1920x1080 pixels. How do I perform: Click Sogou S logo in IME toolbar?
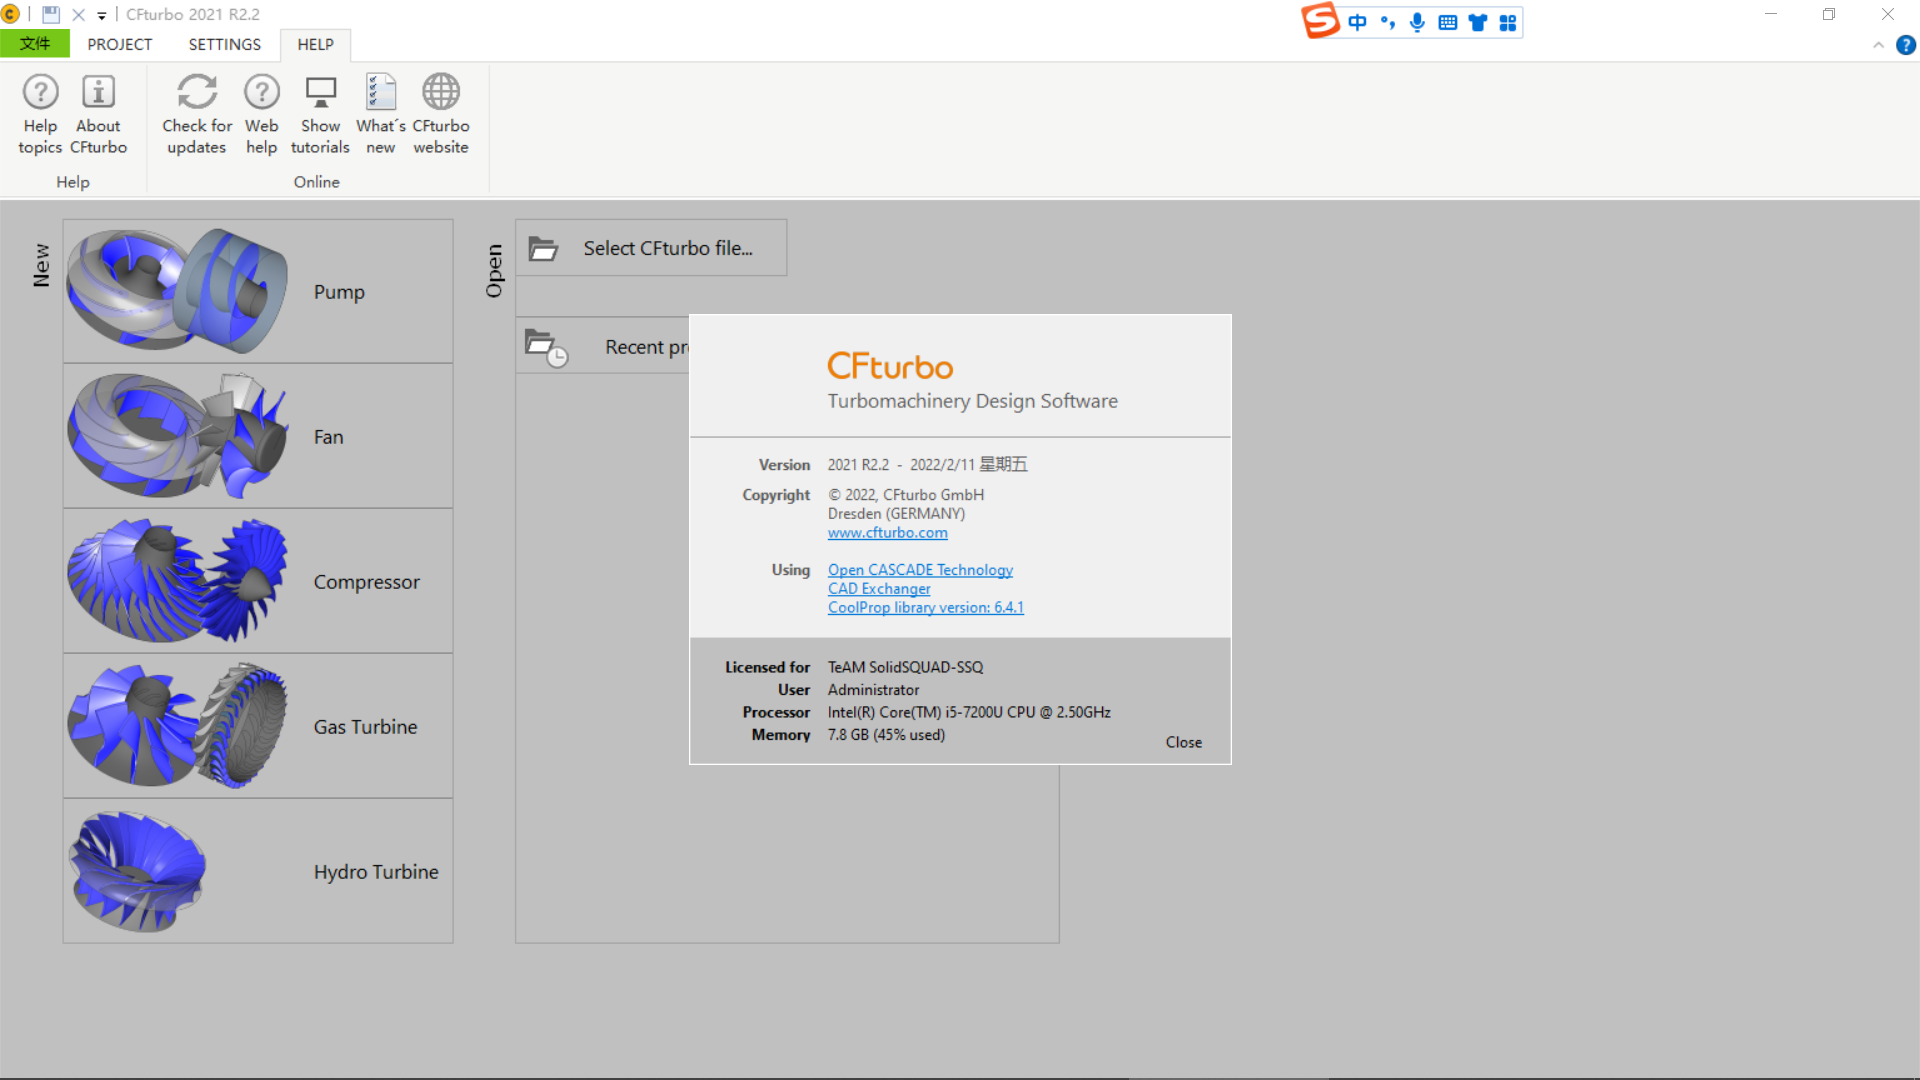[1320, 21]
